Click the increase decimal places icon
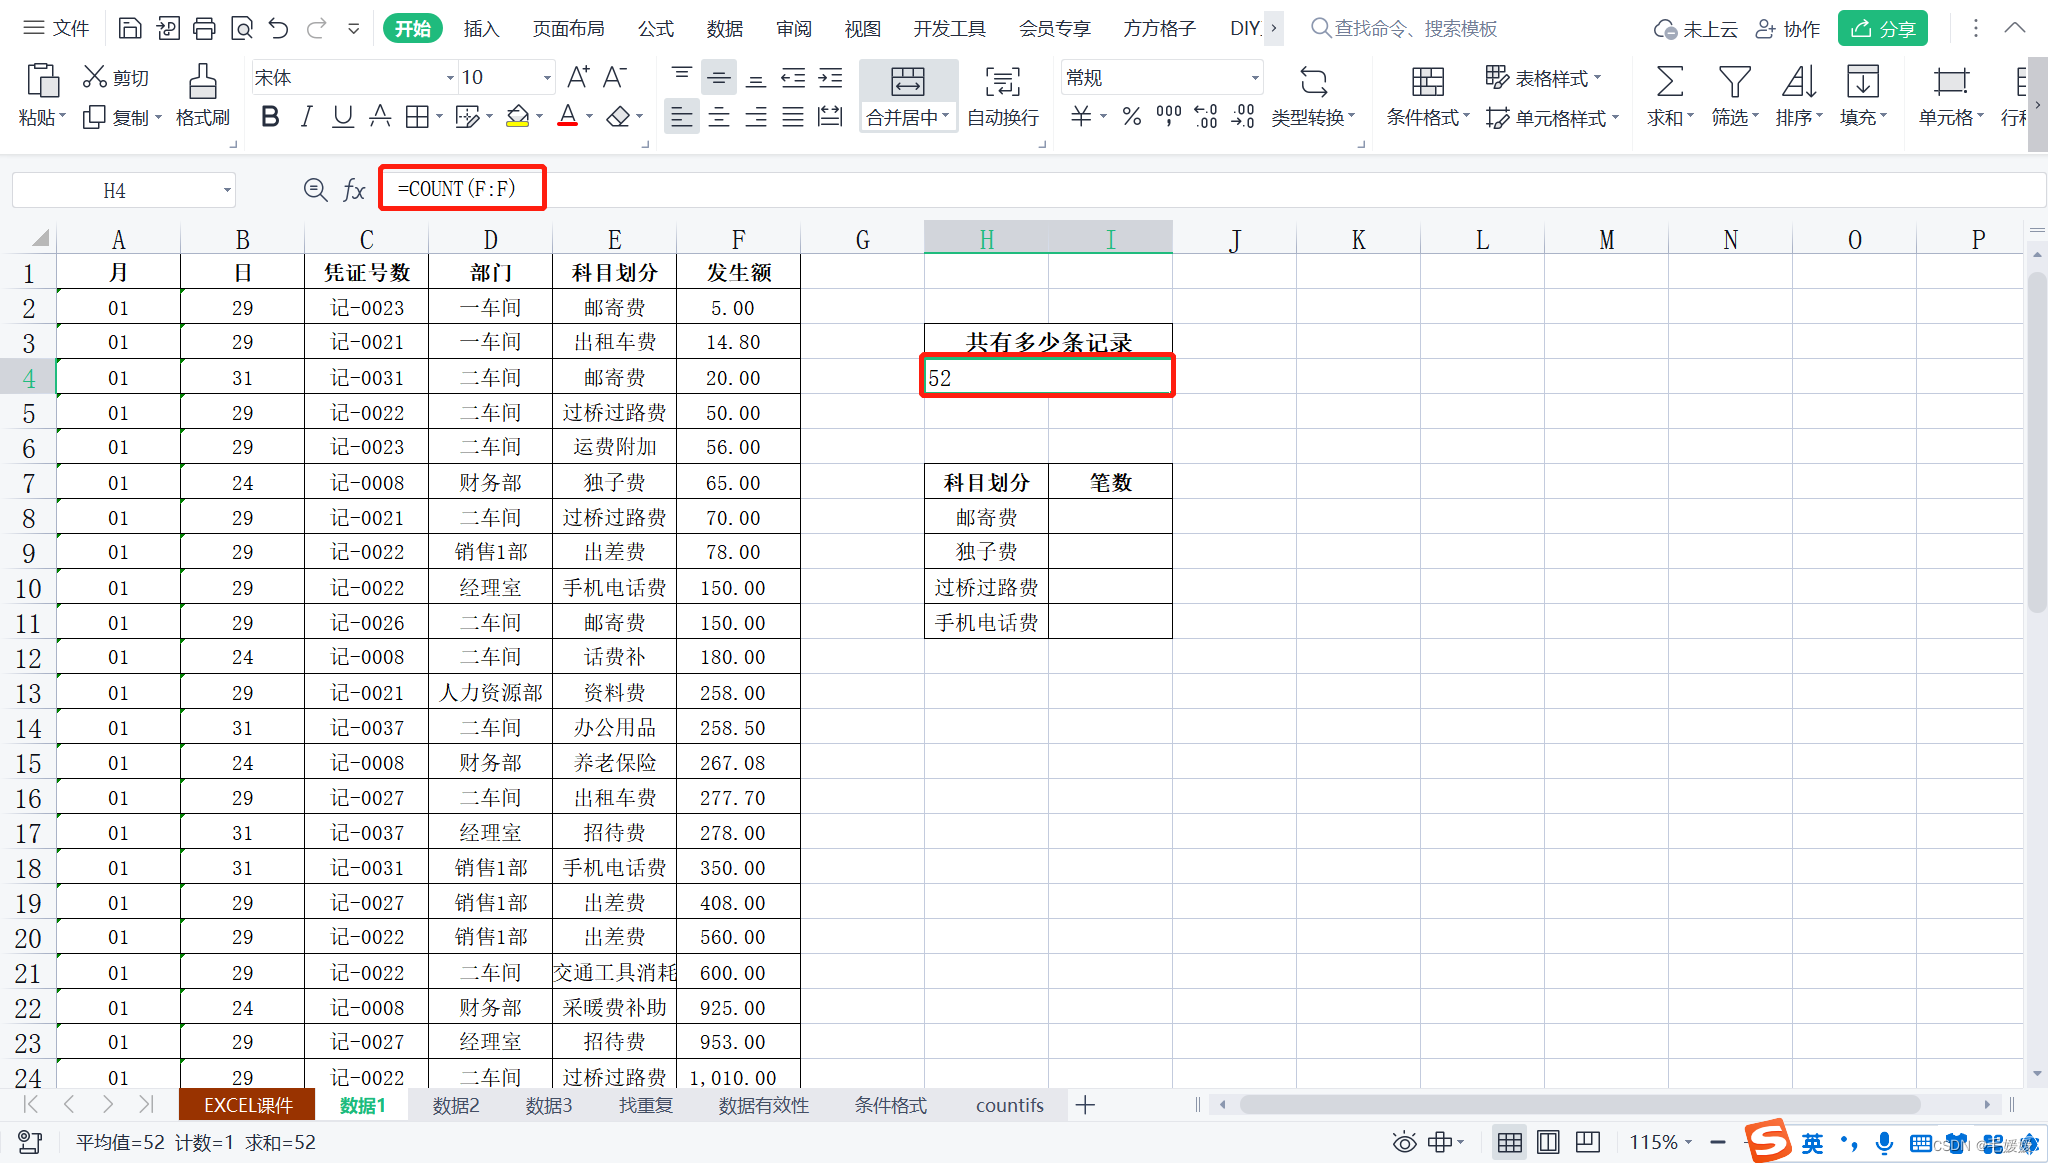This screenshot has width=2048, height=1163. pos(1206,117)
